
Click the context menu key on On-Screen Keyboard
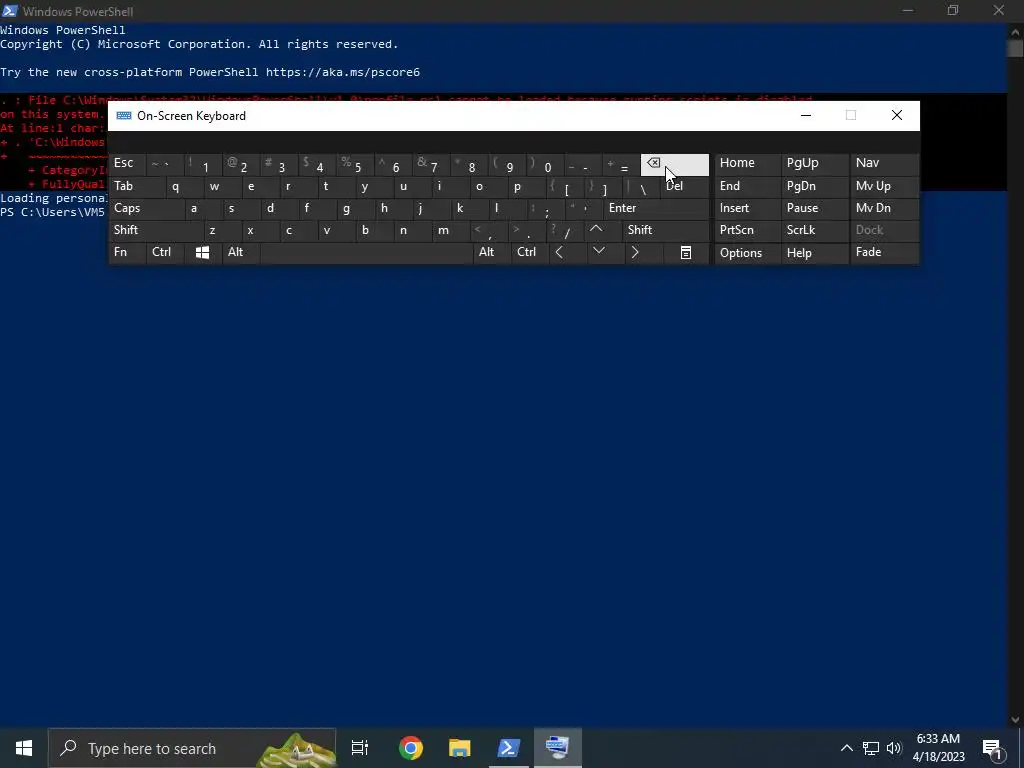click(x=686, y=253)
